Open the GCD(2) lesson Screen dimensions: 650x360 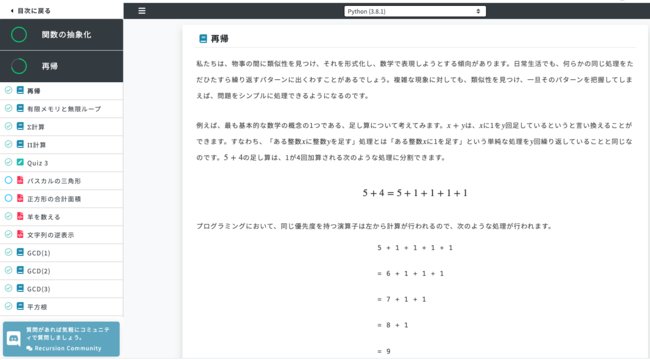point(61,271)
